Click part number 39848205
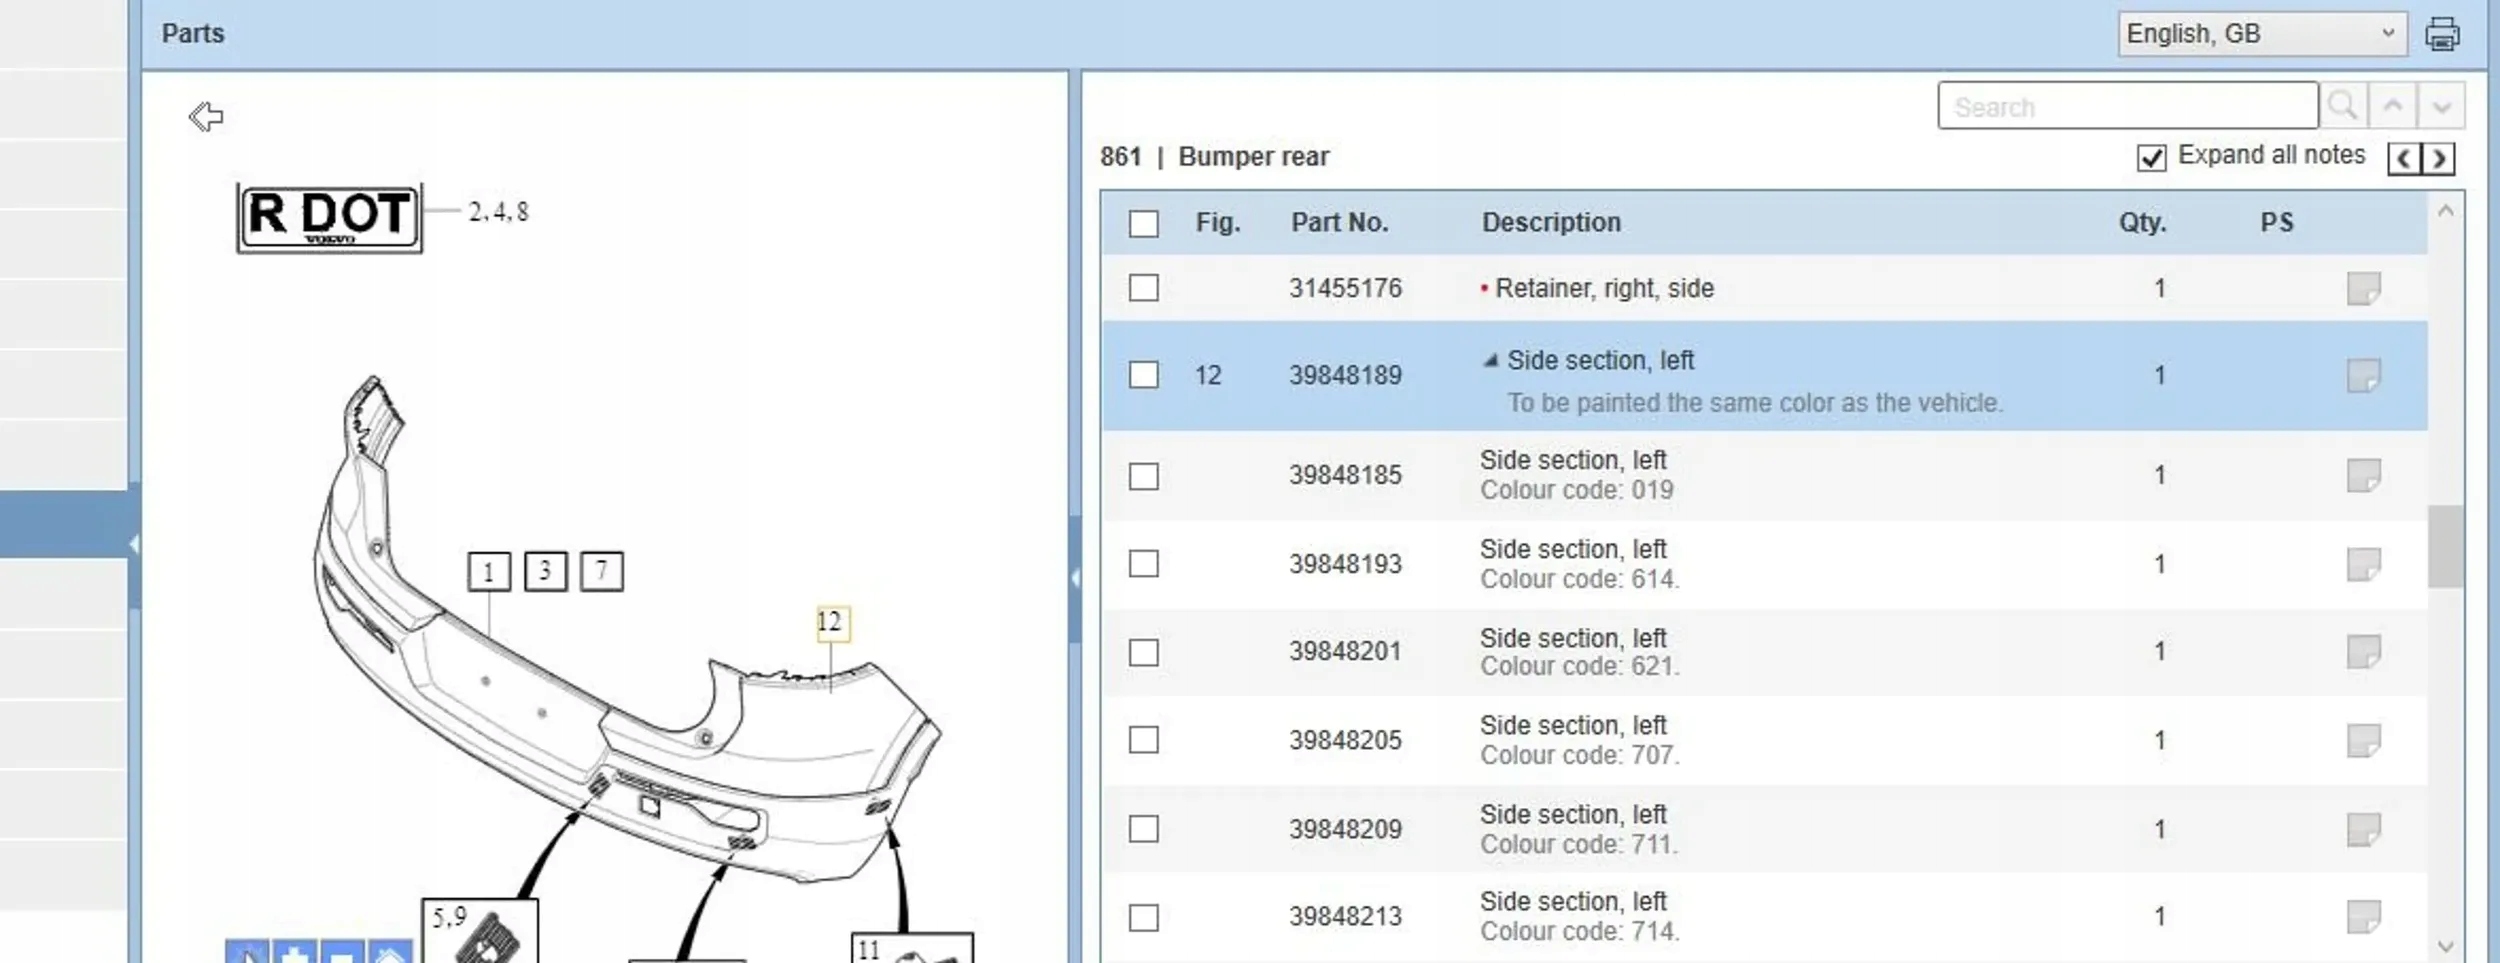The image size is (2500, 963). 1345,740
